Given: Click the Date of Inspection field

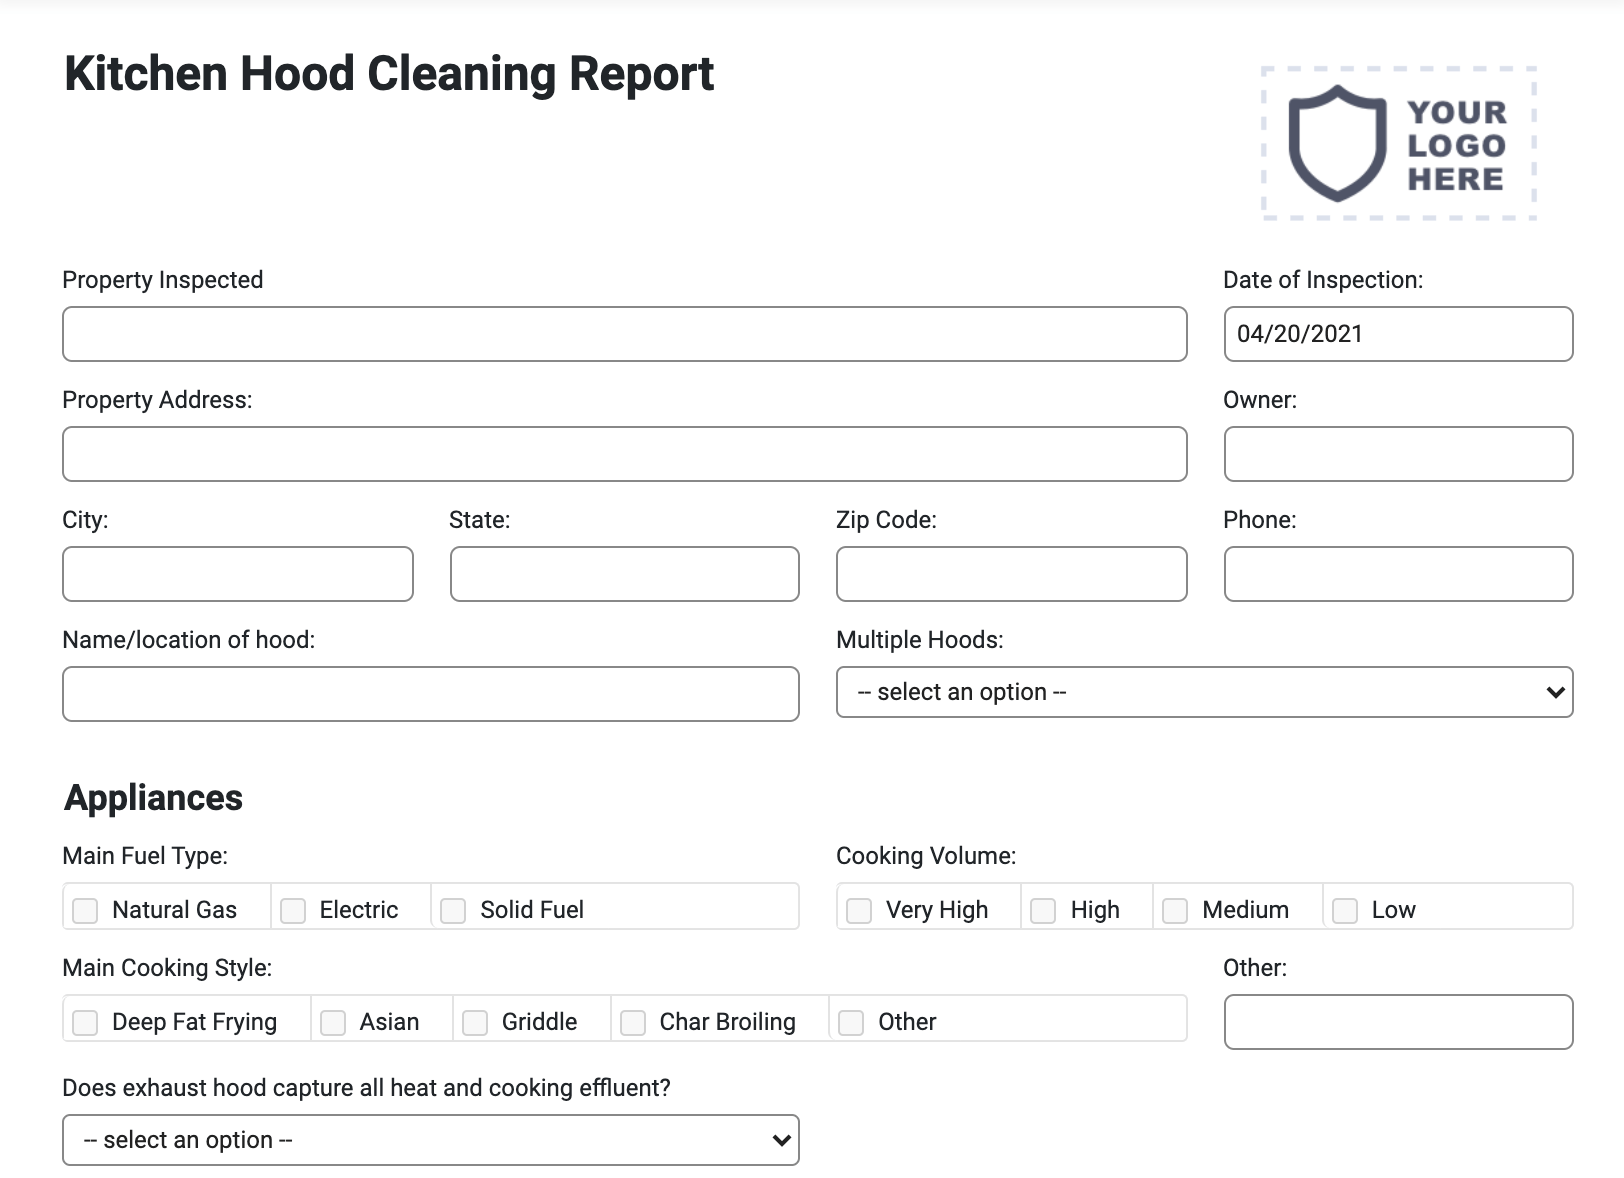Looking at the screenshot, I should pos(1398,334).
